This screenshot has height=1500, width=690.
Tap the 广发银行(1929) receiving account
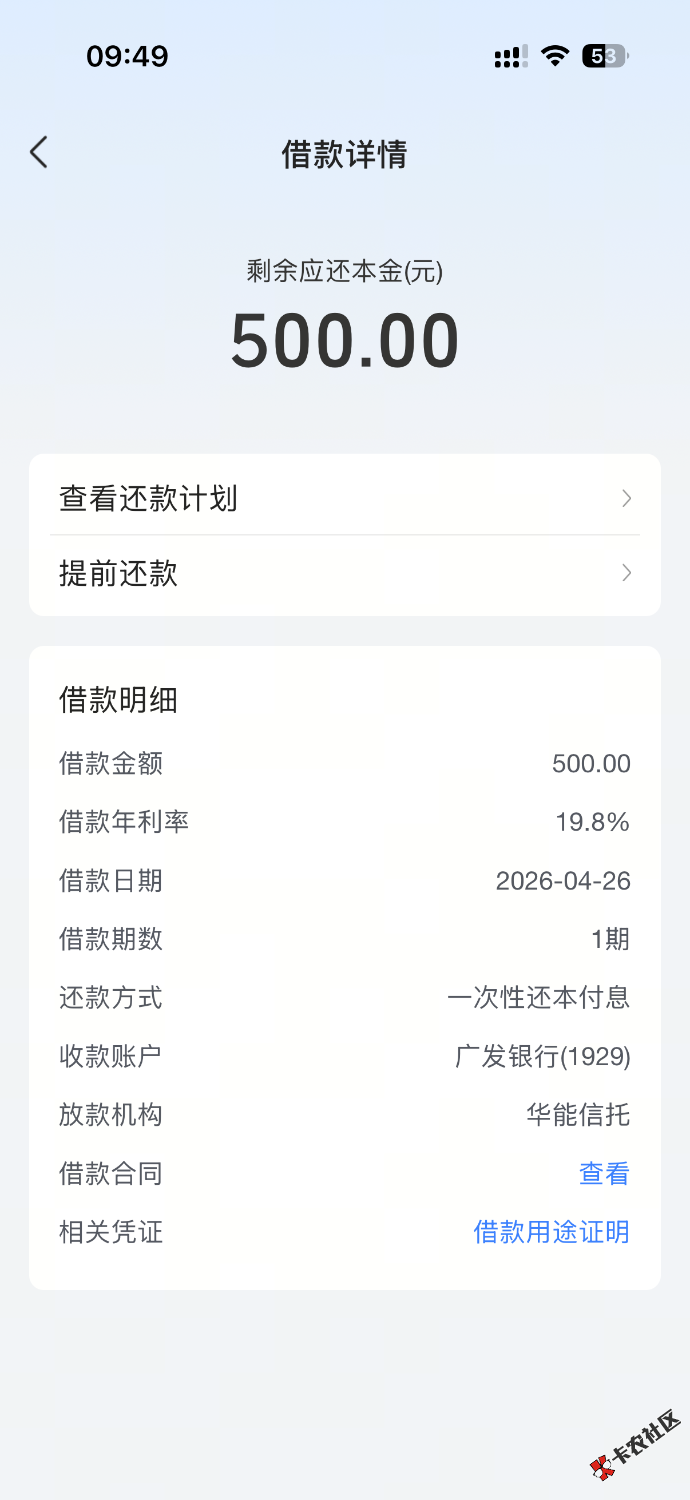pyautogui.click(x=542, y=1056)
